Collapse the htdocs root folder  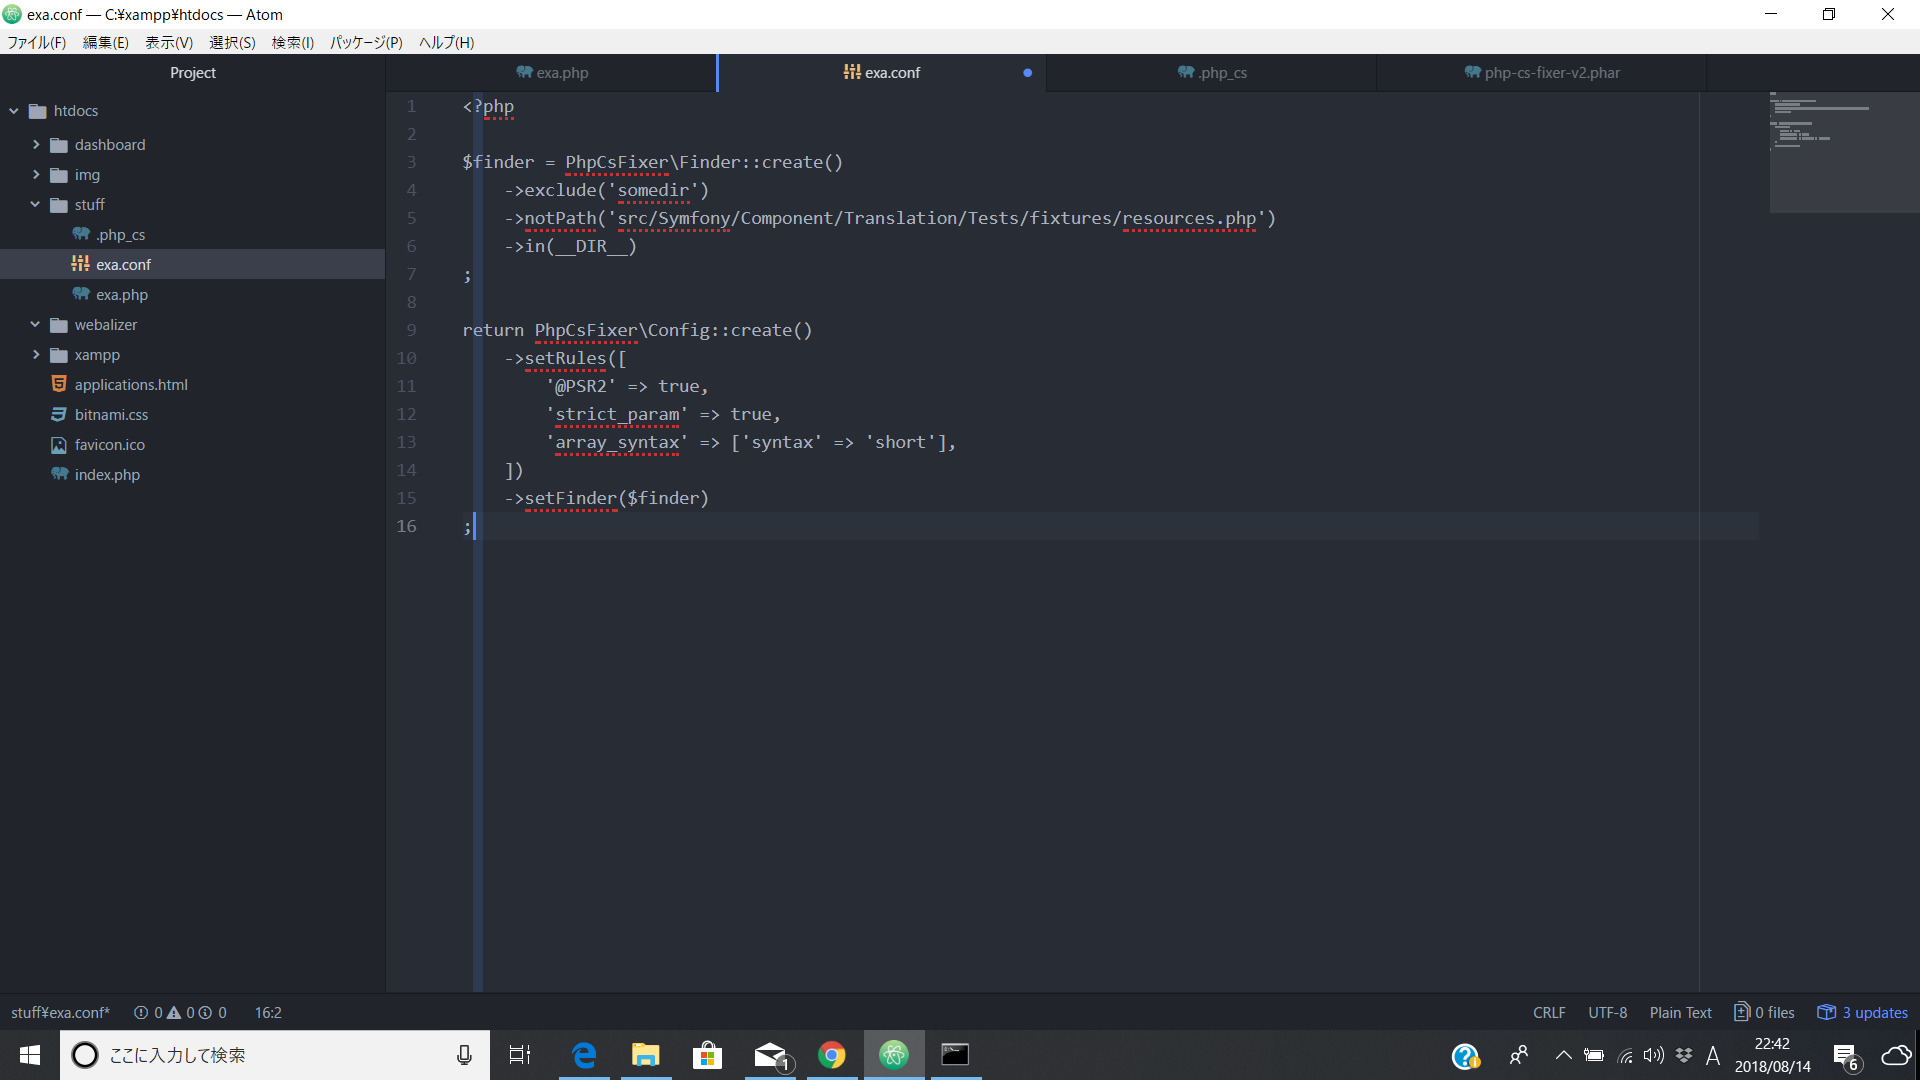14,111
